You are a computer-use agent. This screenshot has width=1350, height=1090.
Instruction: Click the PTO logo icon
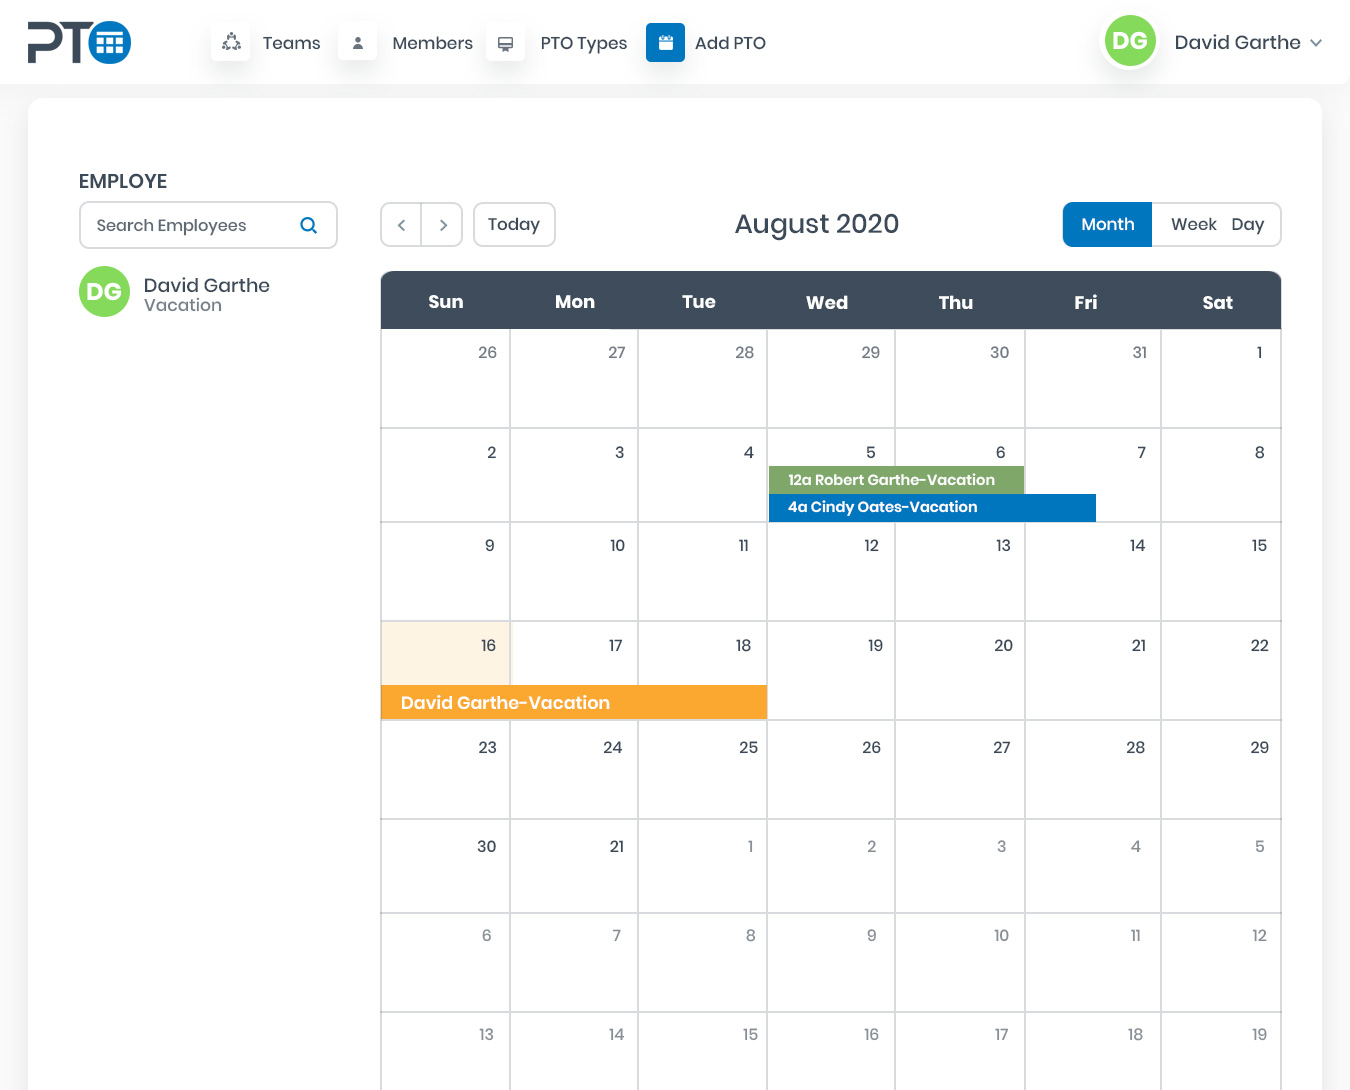tap(79, 42)
